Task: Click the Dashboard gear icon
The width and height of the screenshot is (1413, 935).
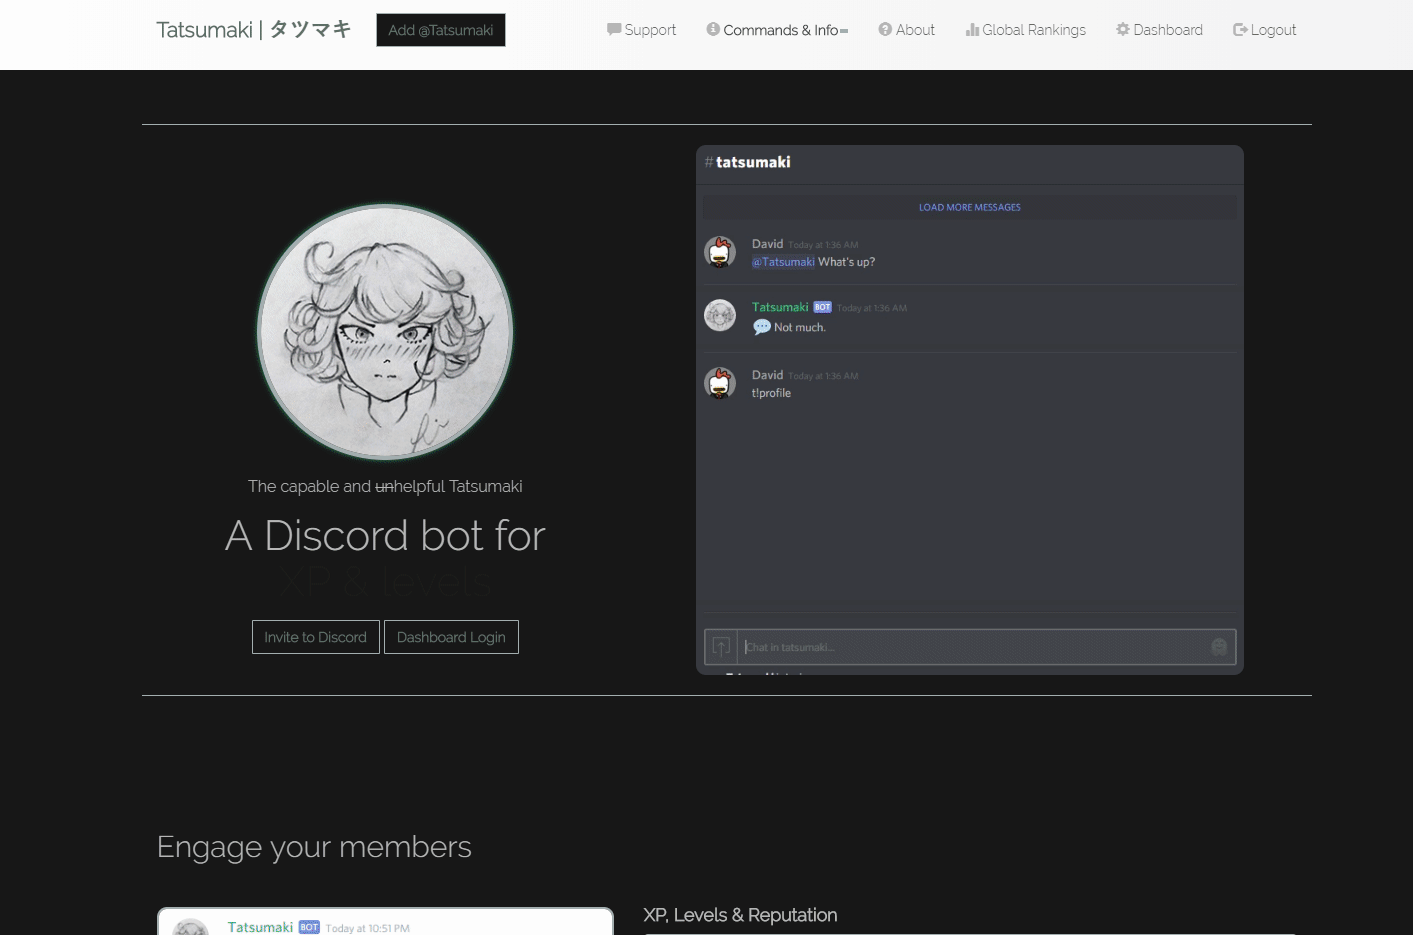Action: (x=1123, y=29)
